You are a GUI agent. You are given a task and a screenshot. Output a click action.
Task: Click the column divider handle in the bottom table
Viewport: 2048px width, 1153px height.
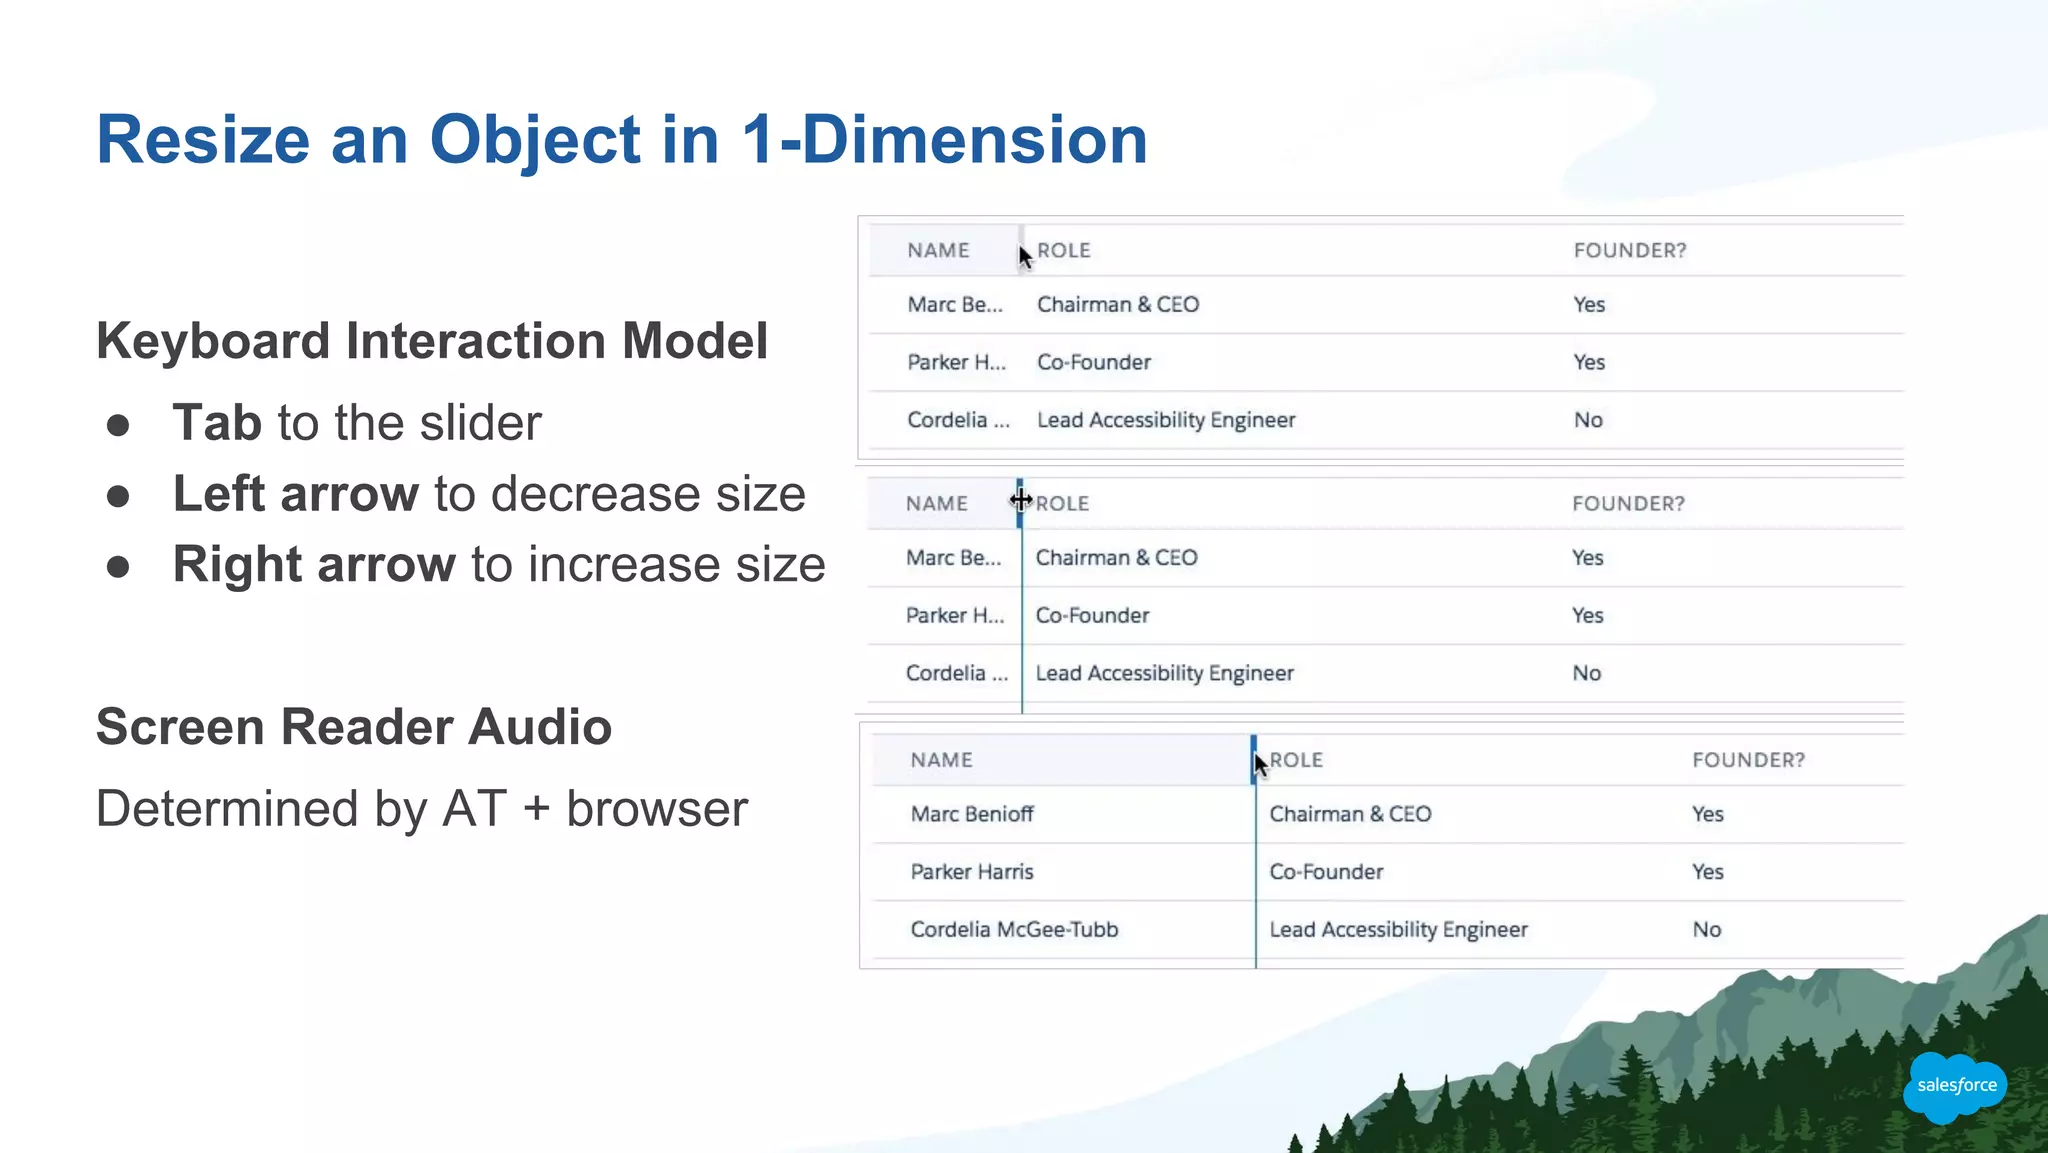(x=1254, y=759)
